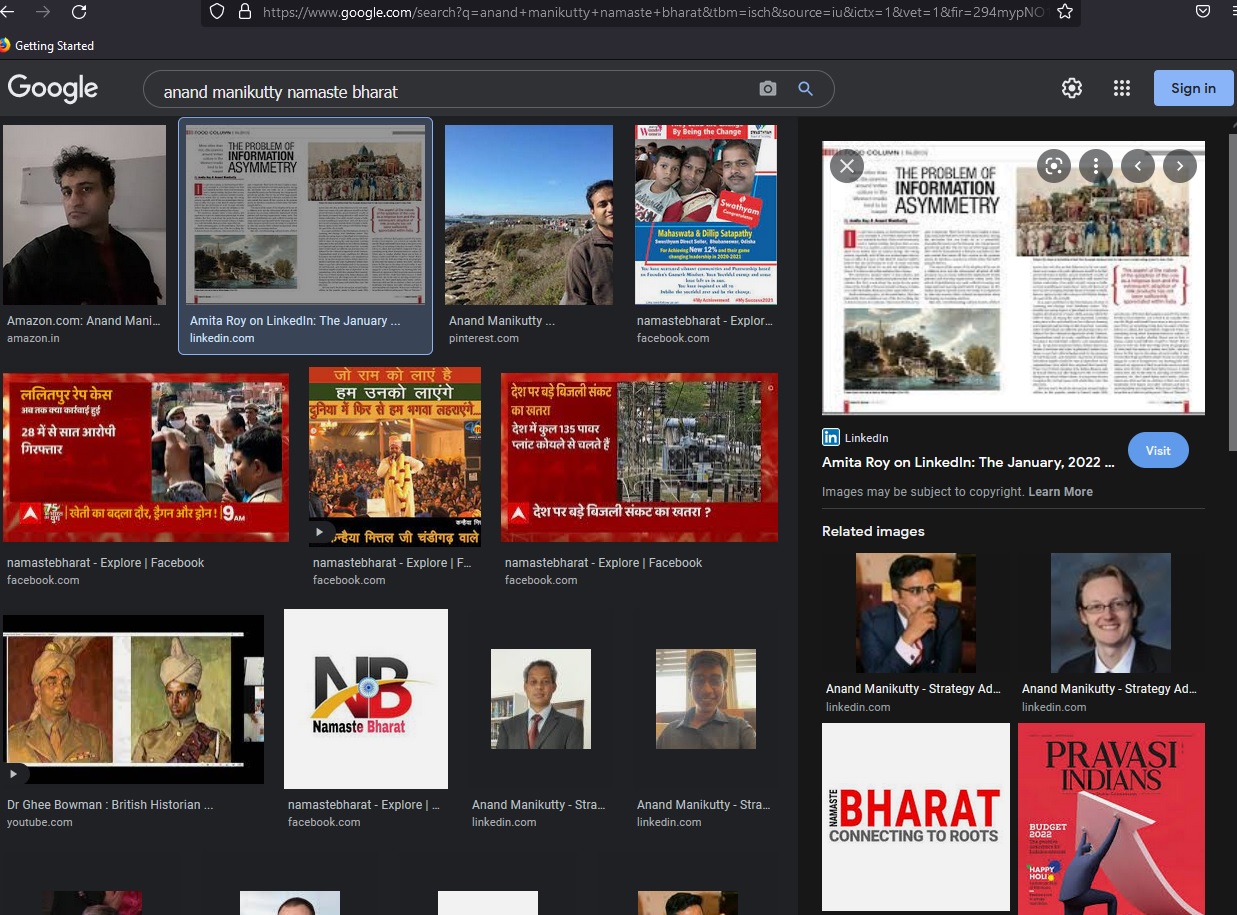Image resolution: width=1237 pixels, height=915 pixels.
Task: Click the youtube.com source text
Action: coord(40,823)
